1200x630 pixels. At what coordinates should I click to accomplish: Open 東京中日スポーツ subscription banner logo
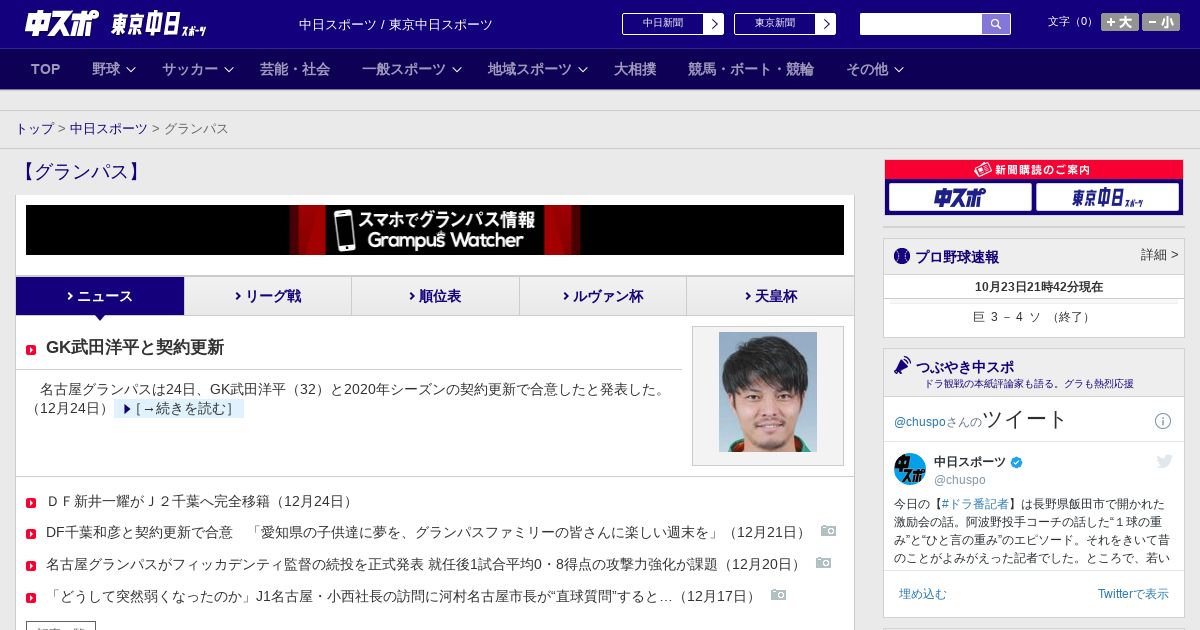click(x=1107, y=197)
